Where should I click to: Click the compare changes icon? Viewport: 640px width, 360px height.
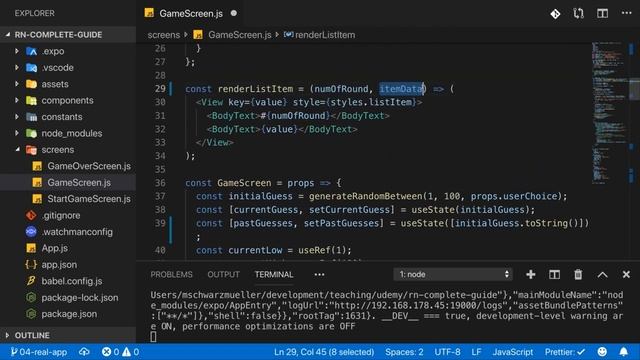point(578,14)
